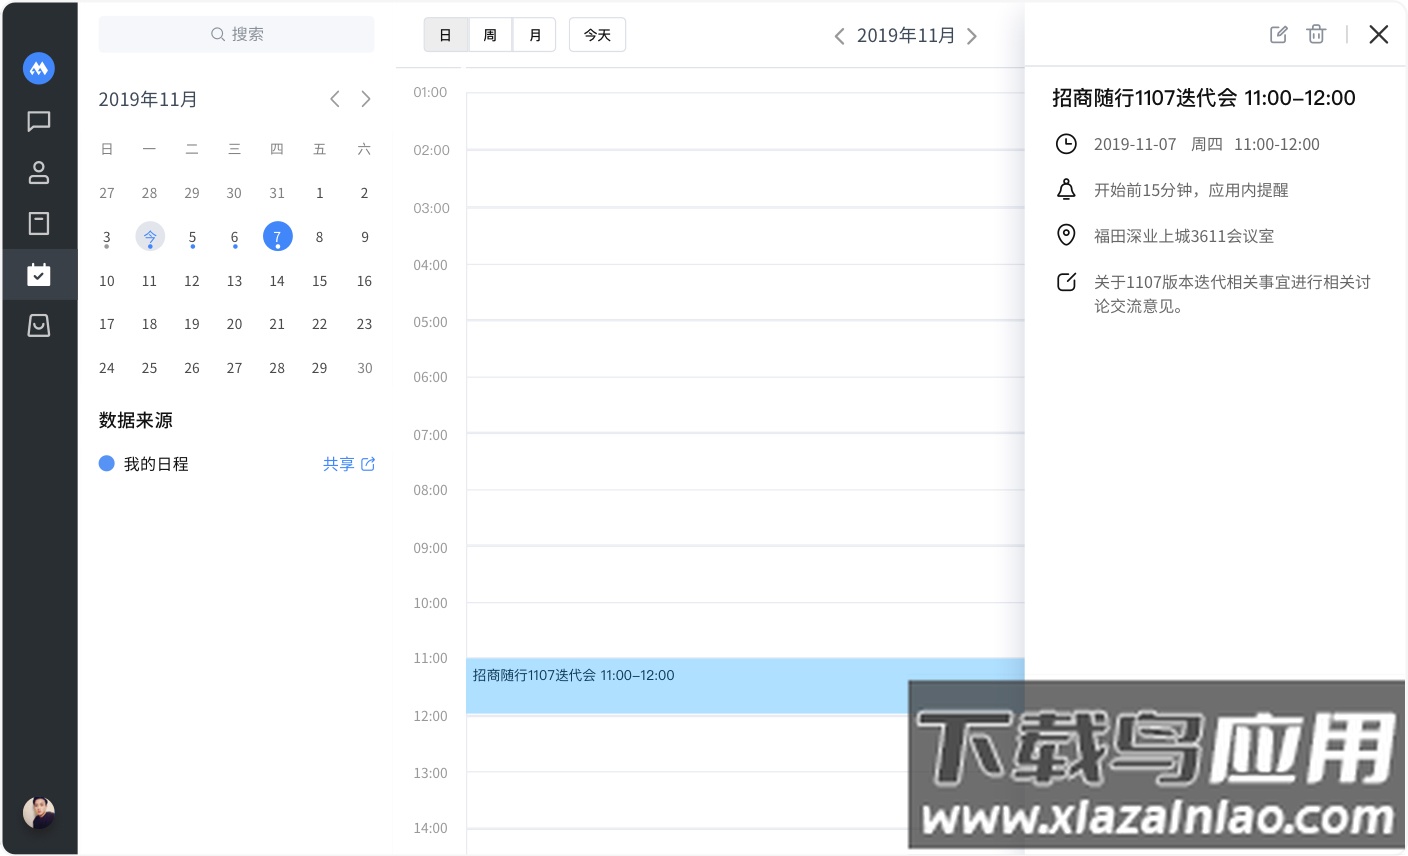Delete the event using trash icon
1408x856 pixels.
pyautogui.click(x=1316, y=33)
